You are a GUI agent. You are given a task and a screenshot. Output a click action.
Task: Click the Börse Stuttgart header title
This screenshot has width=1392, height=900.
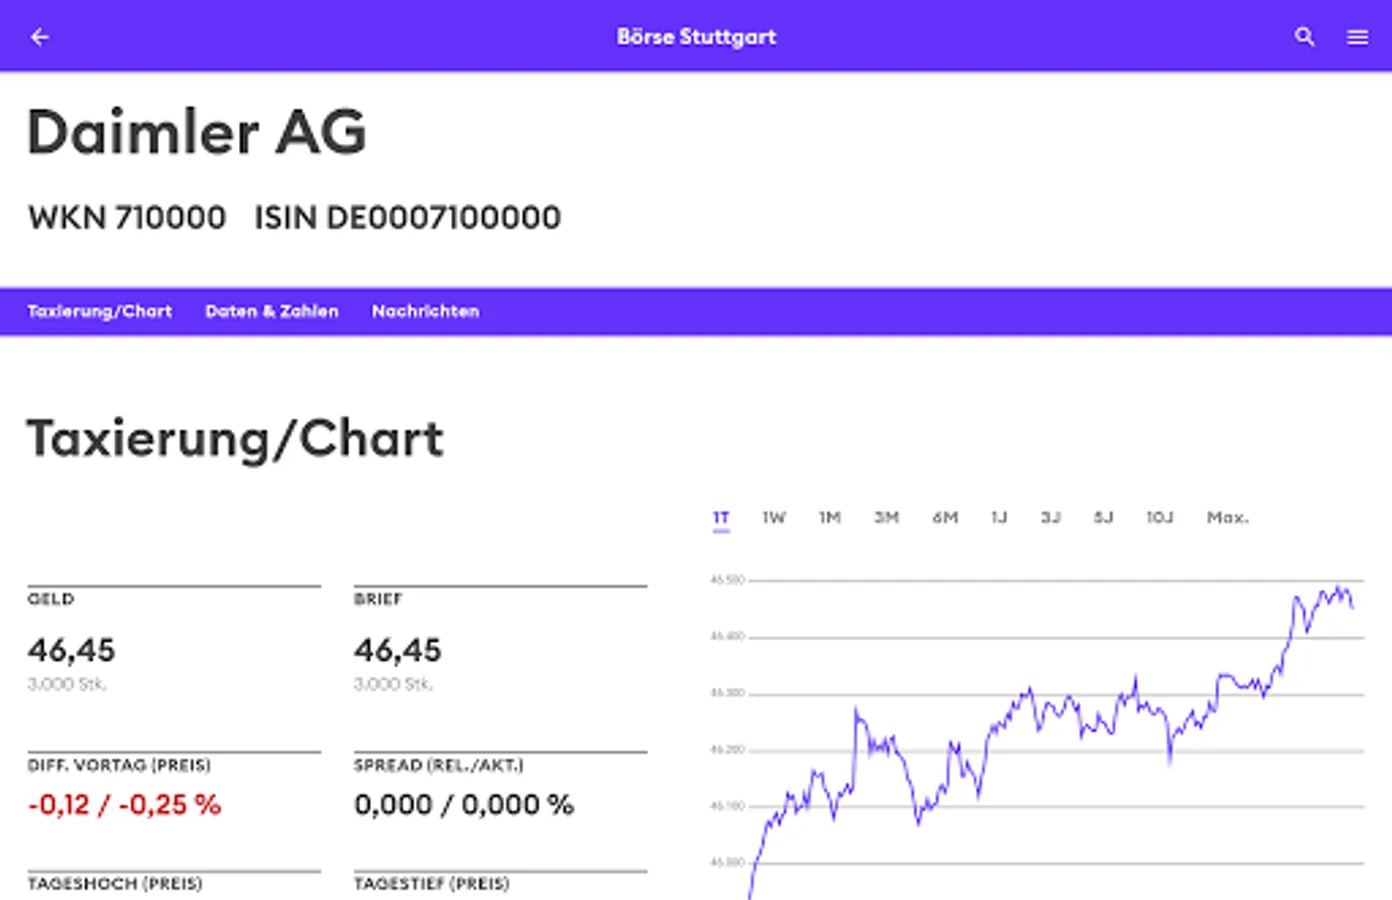tap(696, 37)
